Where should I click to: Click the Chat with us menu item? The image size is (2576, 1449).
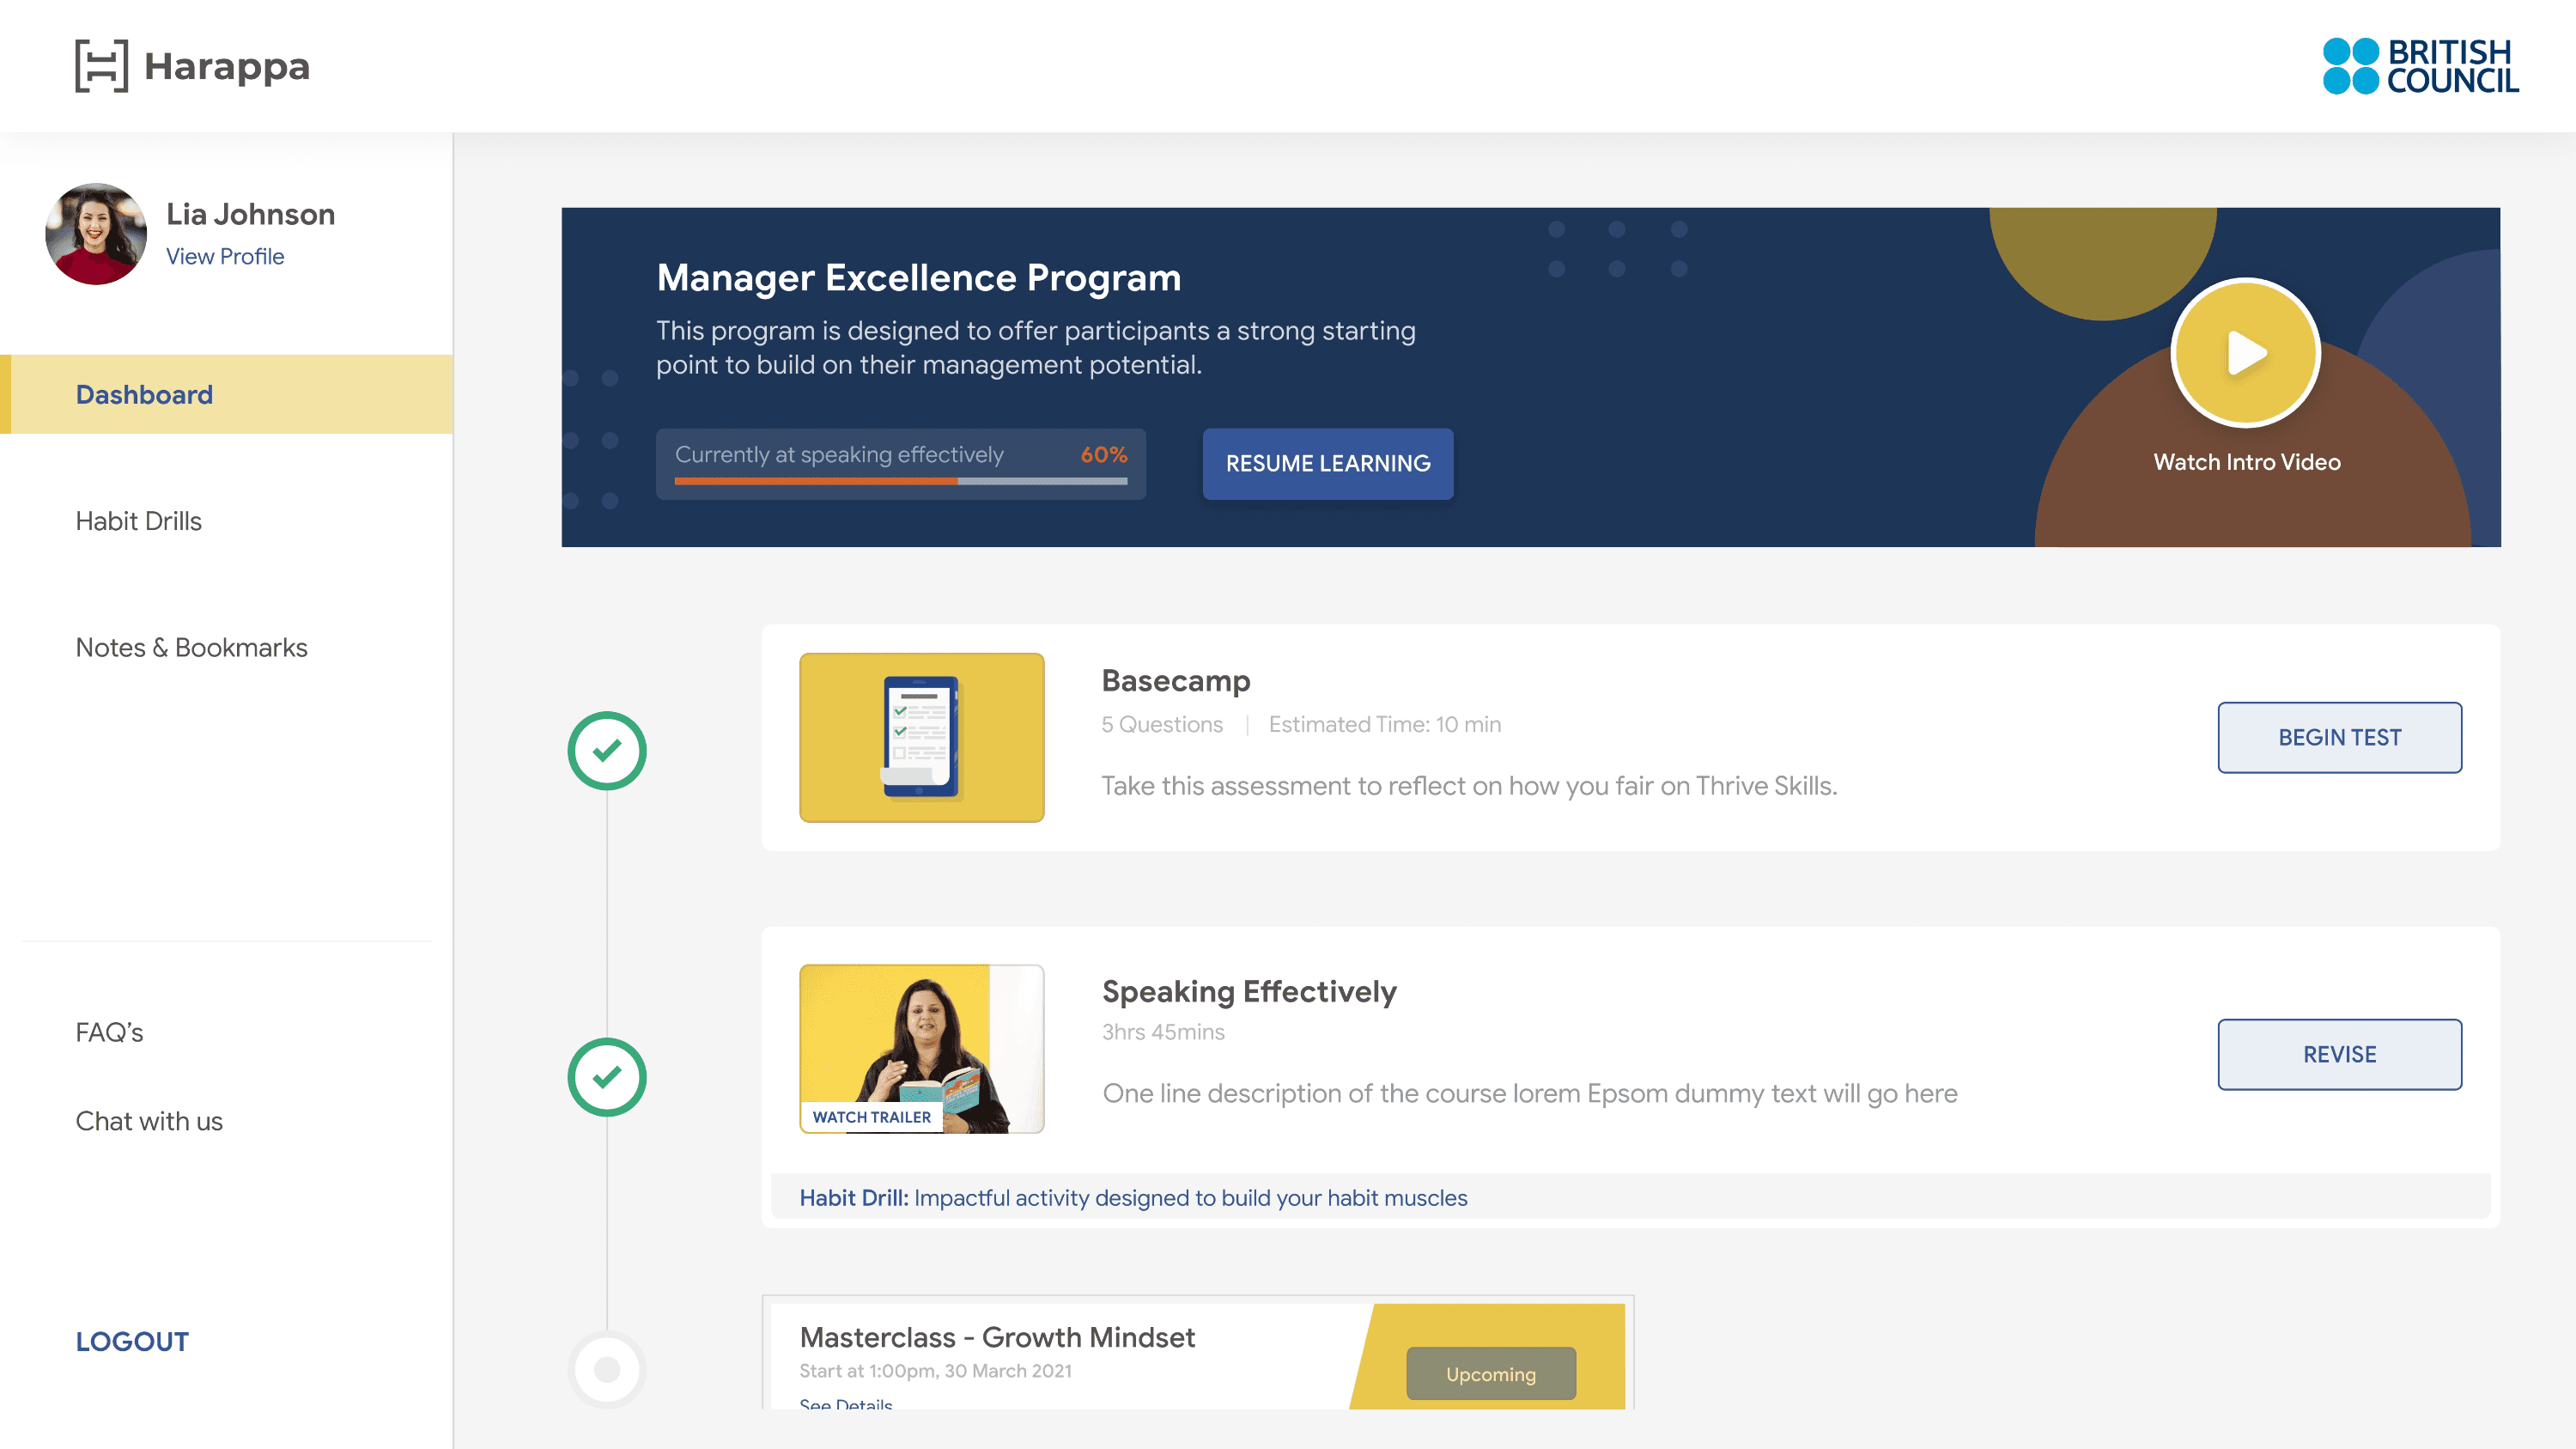149,1120
